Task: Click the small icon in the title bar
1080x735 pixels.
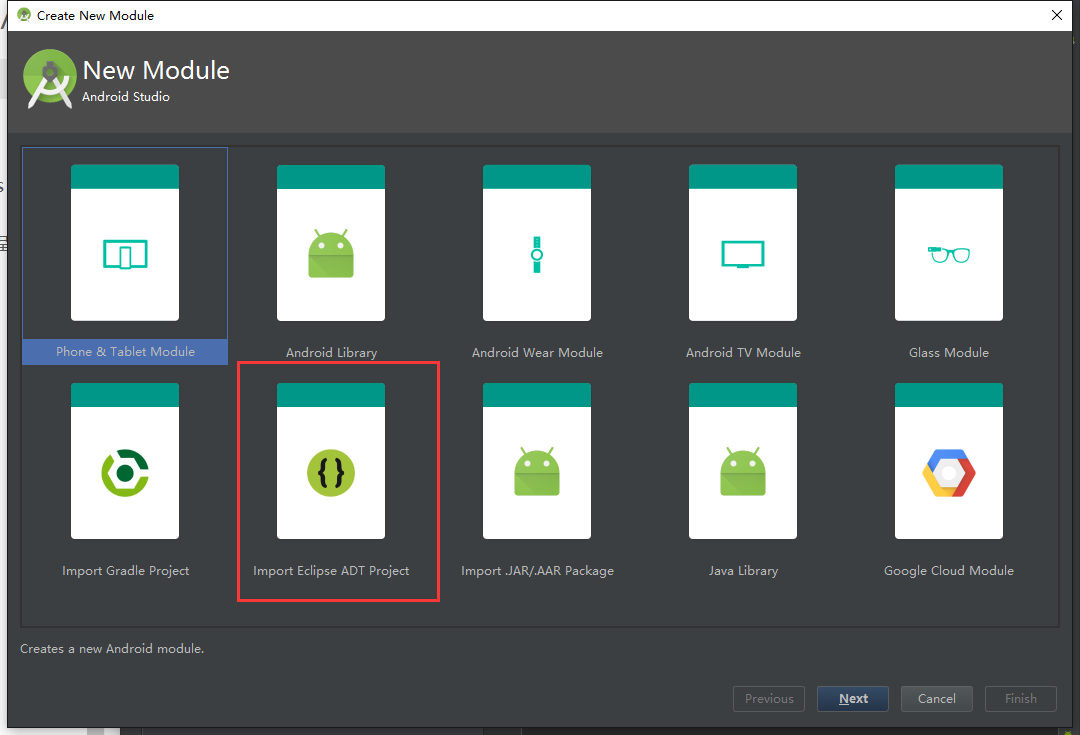Action: (24, 14)
